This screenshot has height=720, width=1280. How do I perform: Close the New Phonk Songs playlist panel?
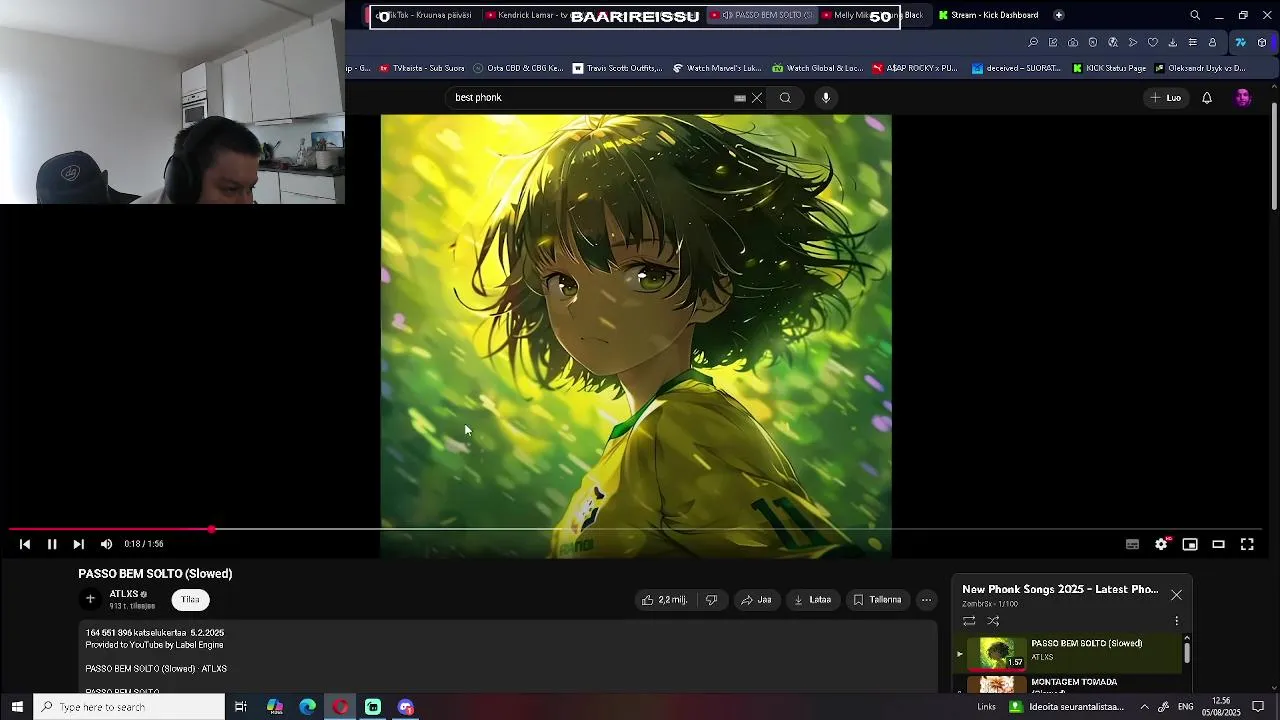pyautogui.click(x=1176, y=595)
